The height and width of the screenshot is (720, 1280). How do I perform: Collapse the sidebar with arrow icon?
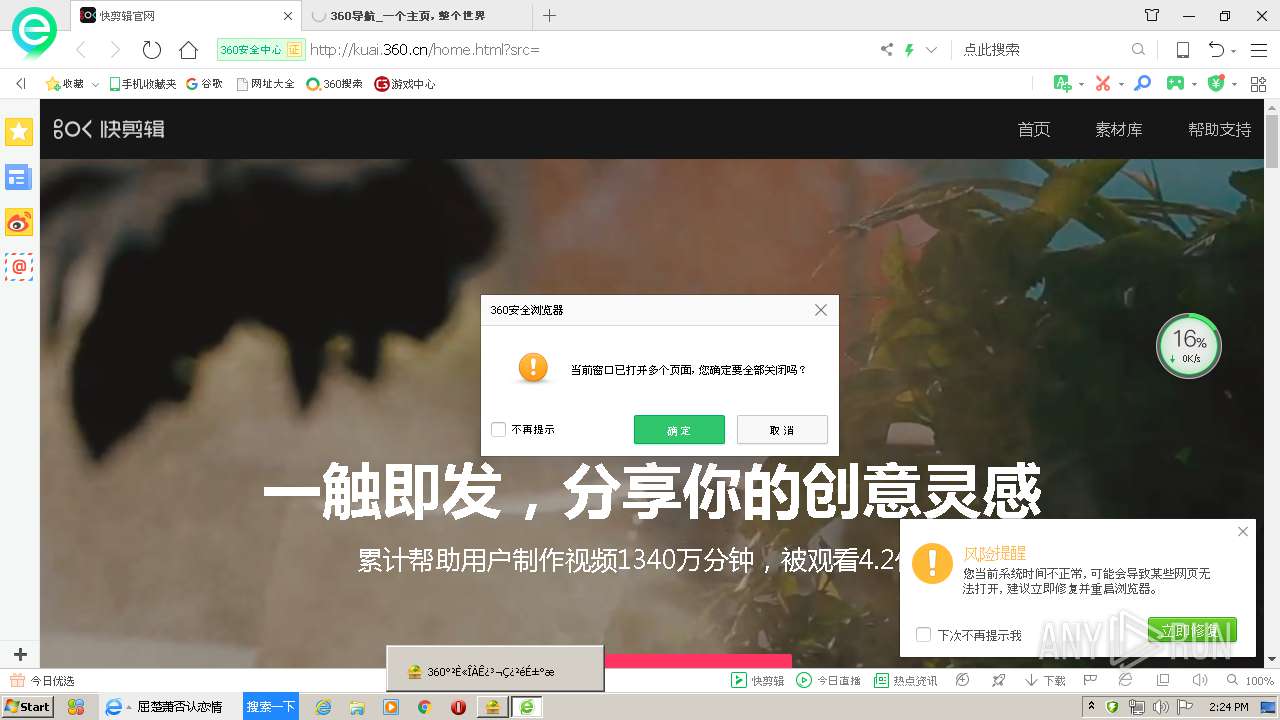pyautogui.click(x=20, y=84)
